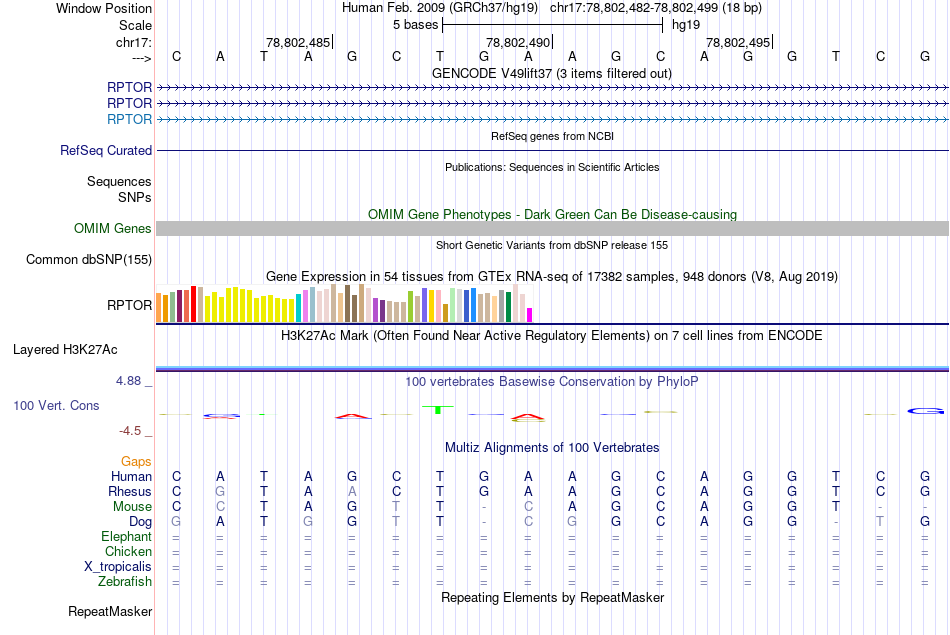Click the green T logo in PhyloP track
The image size is (950, 635).
click(x=438, y=410)
